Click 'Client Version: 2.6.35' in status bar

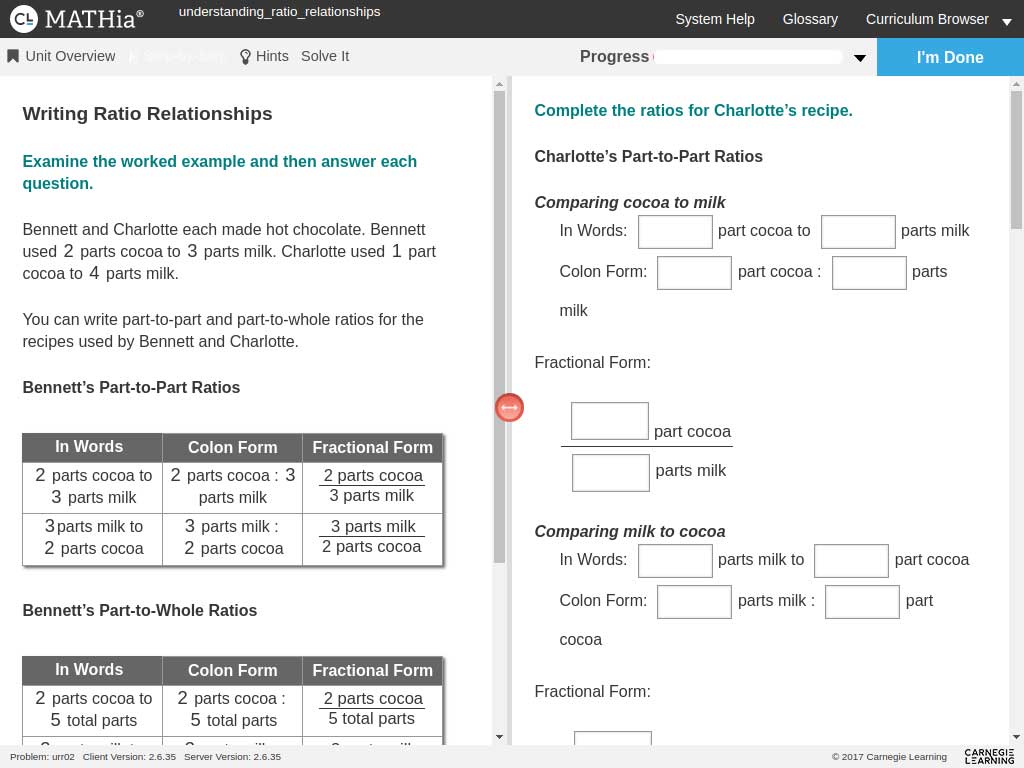point(129,757)
